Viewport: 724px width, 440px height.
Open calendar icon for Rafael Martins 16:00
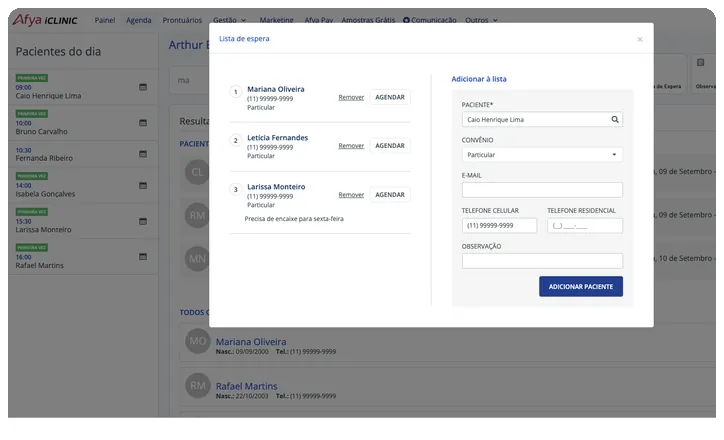143,257
